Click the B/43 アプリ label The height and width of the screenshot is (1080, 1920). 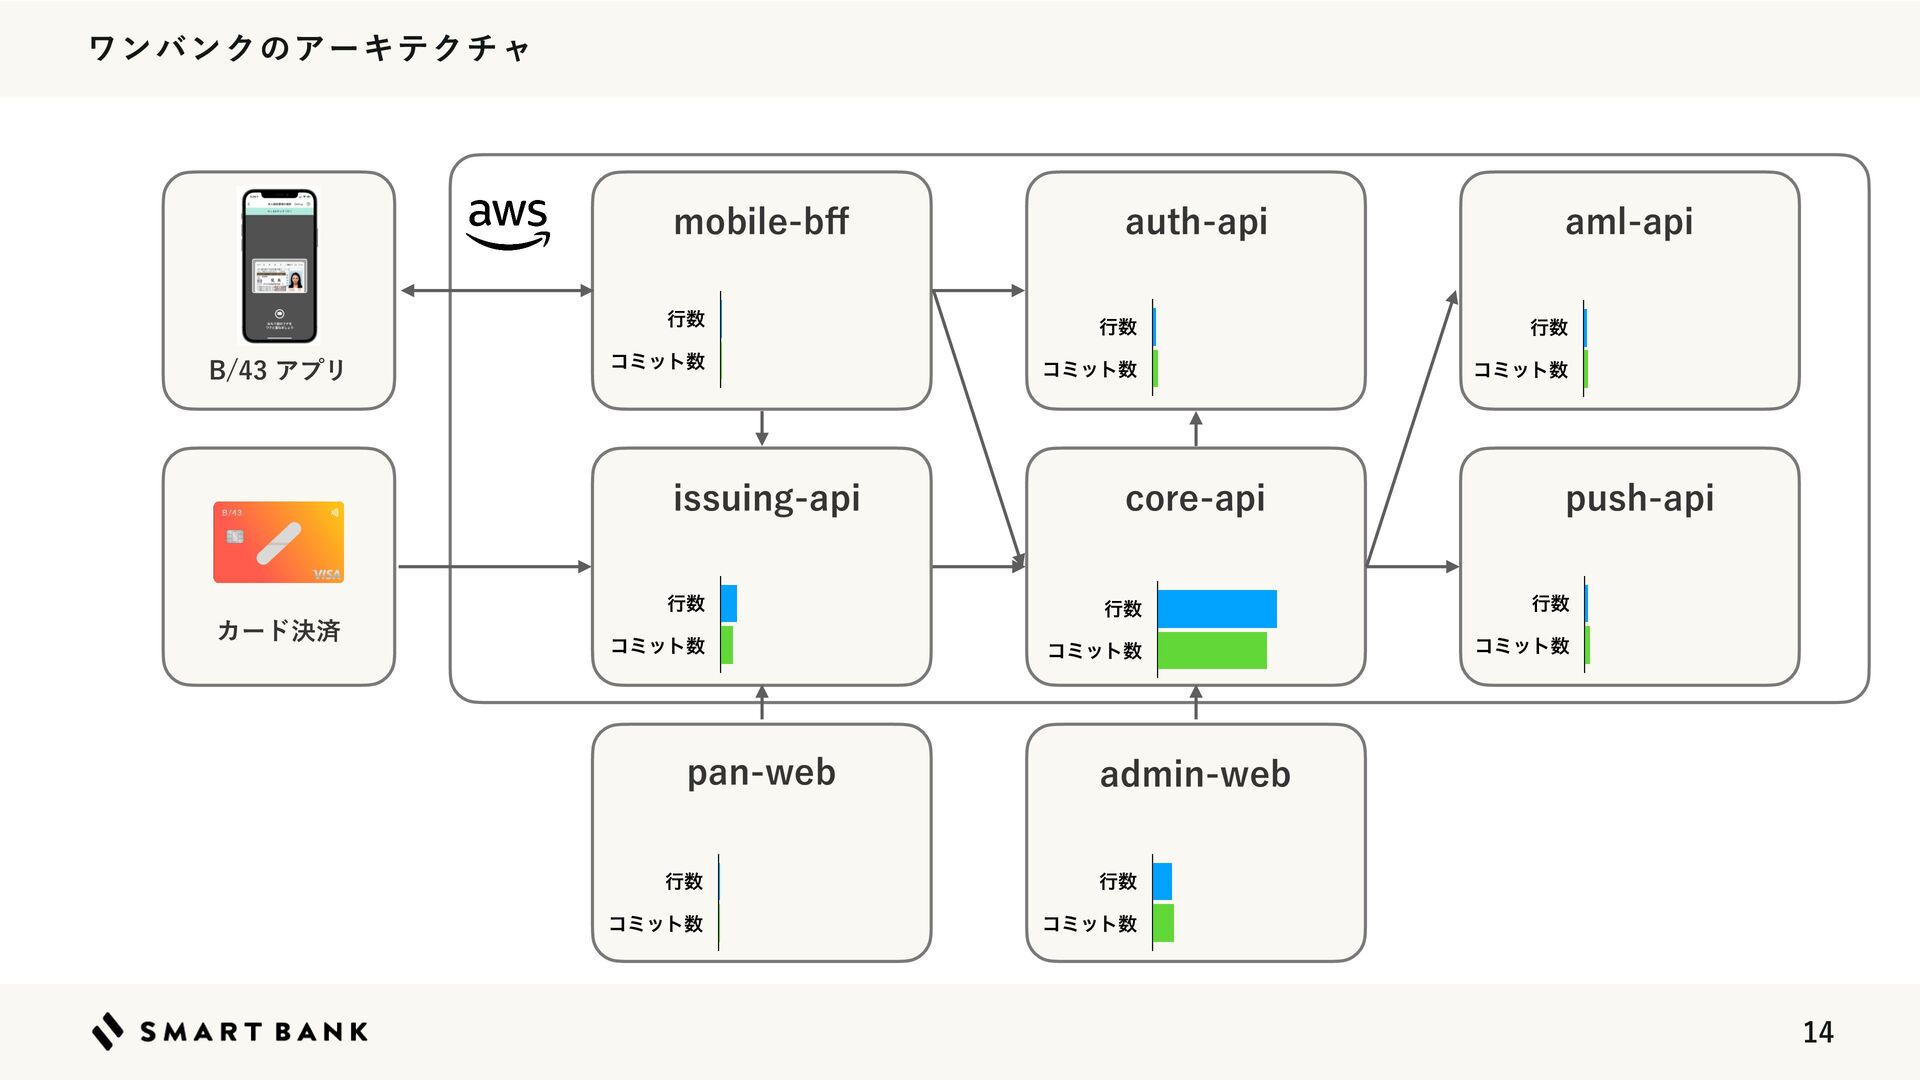[x=277, y=370]
